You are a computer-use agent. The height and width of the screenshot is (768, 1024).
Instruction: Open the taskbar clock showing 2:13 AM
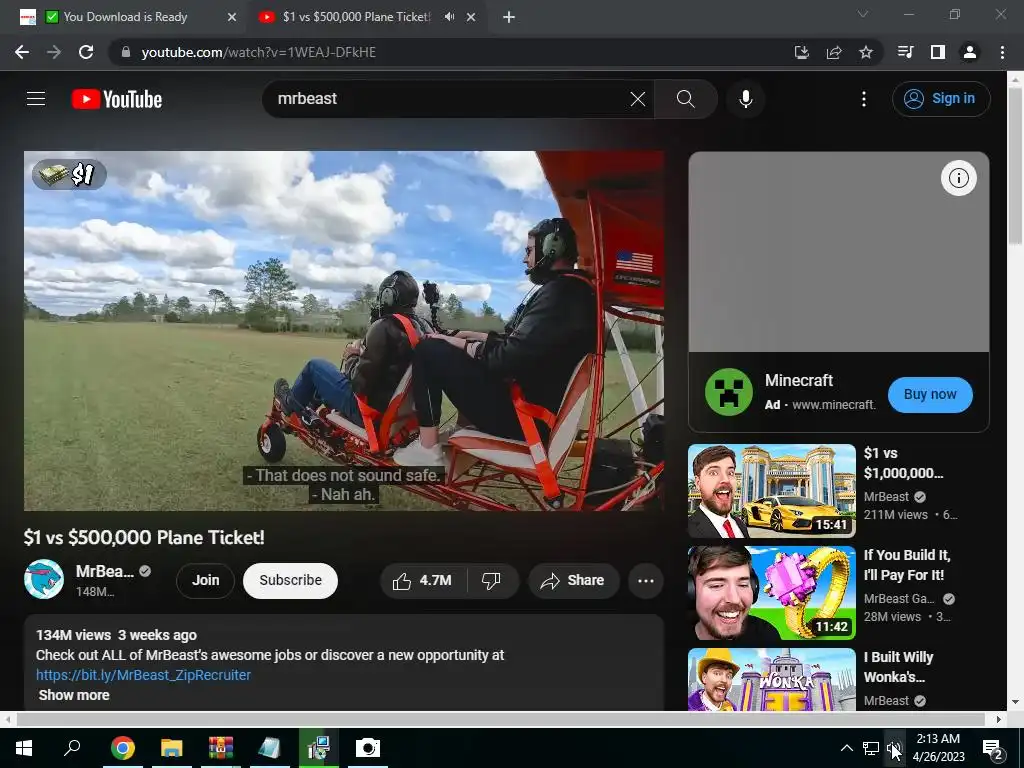pos(938,748)
